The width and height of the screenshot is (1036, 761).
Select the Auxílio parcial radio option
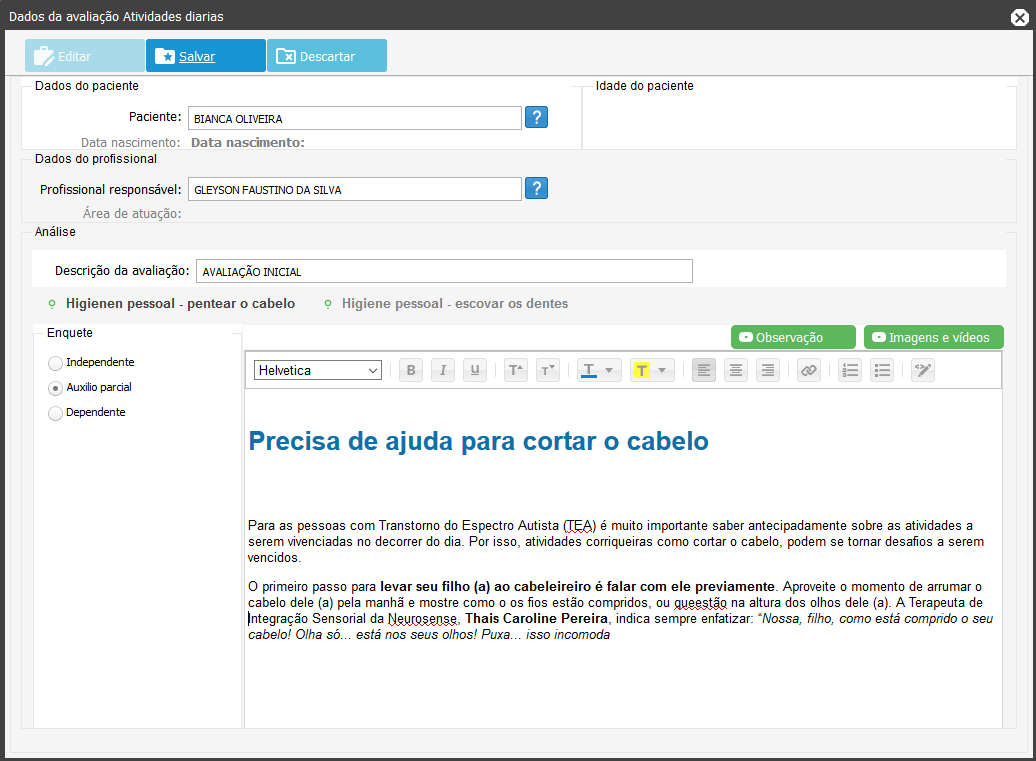56,388
